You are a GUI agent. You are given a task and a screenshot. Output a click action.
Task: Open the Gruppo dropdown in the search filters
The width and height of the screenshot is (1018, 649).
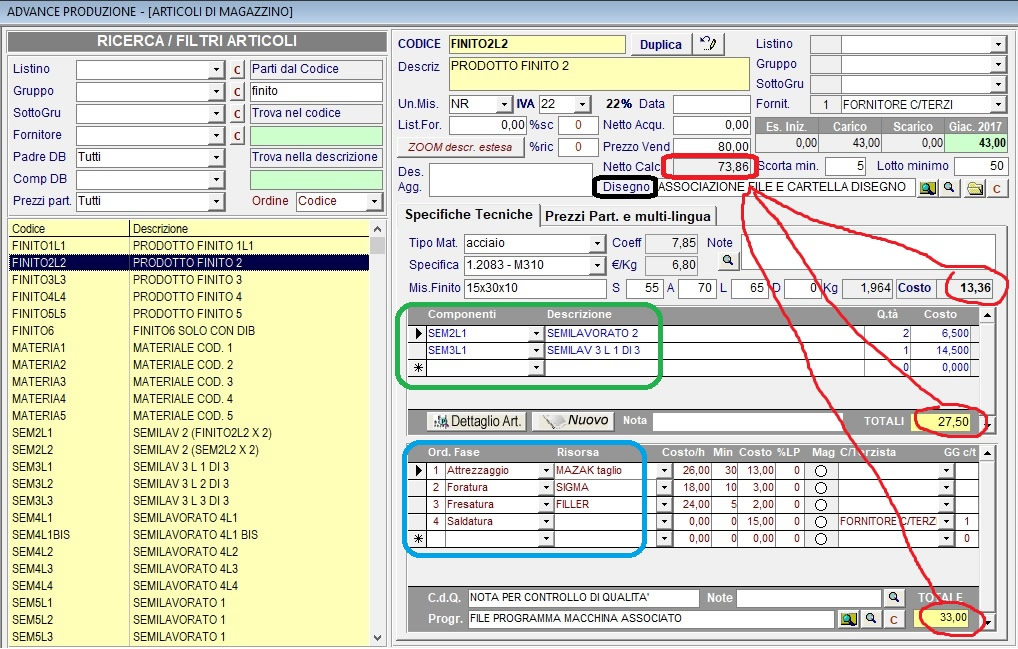(217, 92)
